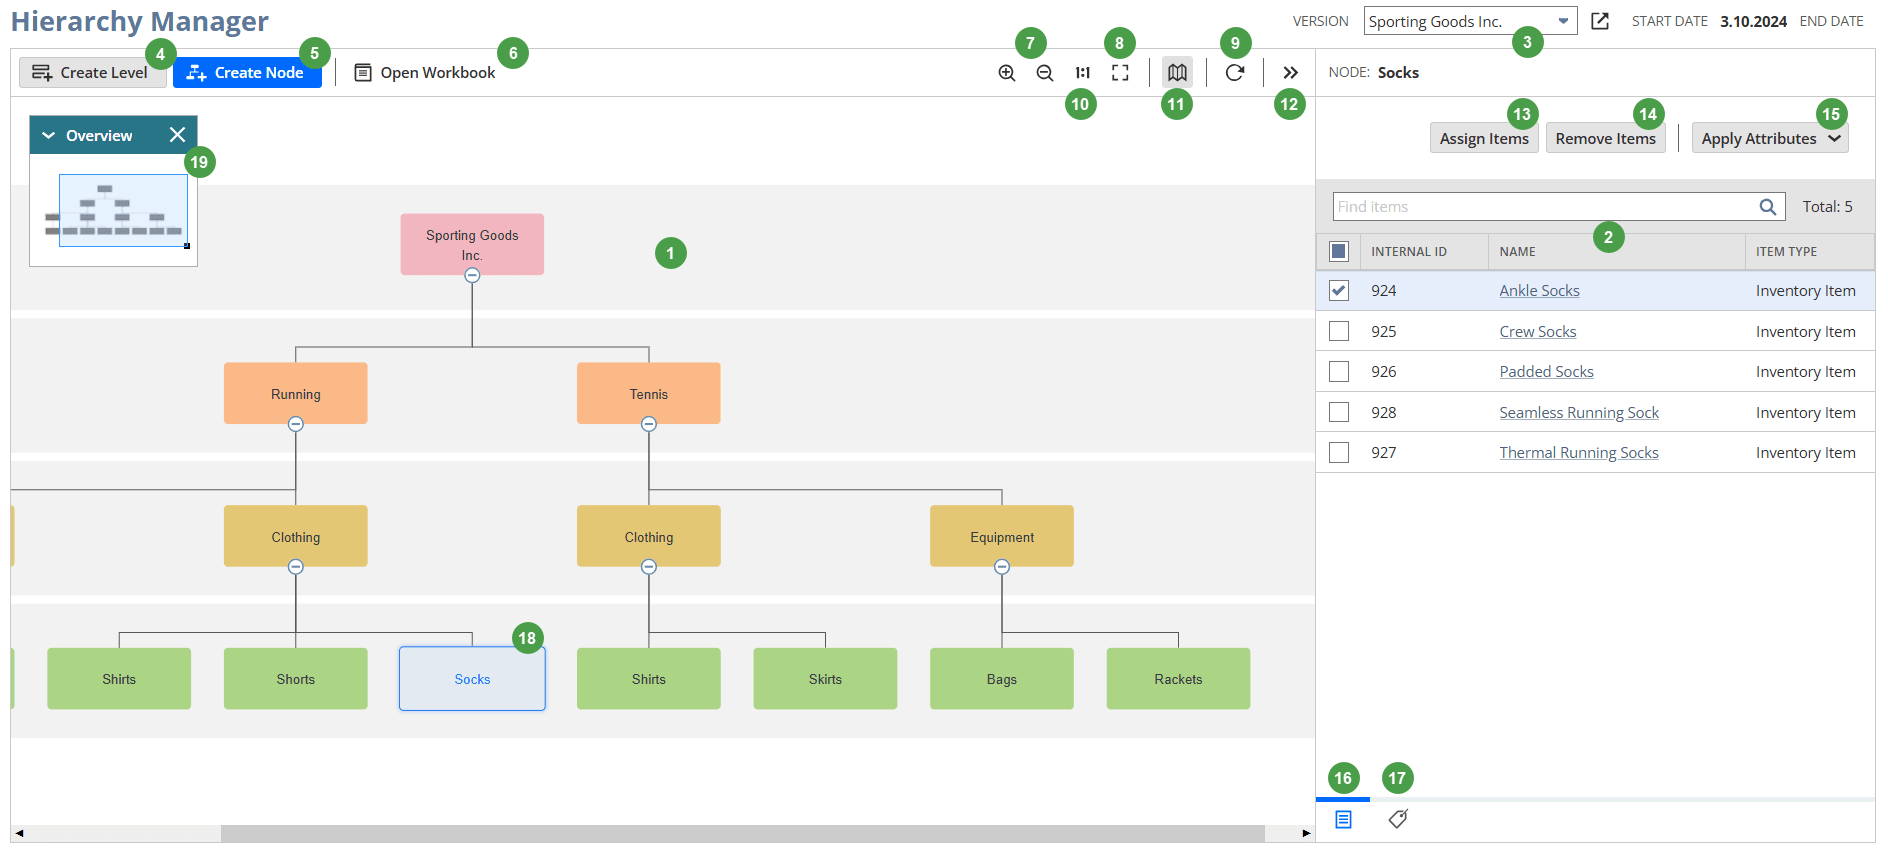Click the start date value 3.10.2024

click(x=1753, y=21)
